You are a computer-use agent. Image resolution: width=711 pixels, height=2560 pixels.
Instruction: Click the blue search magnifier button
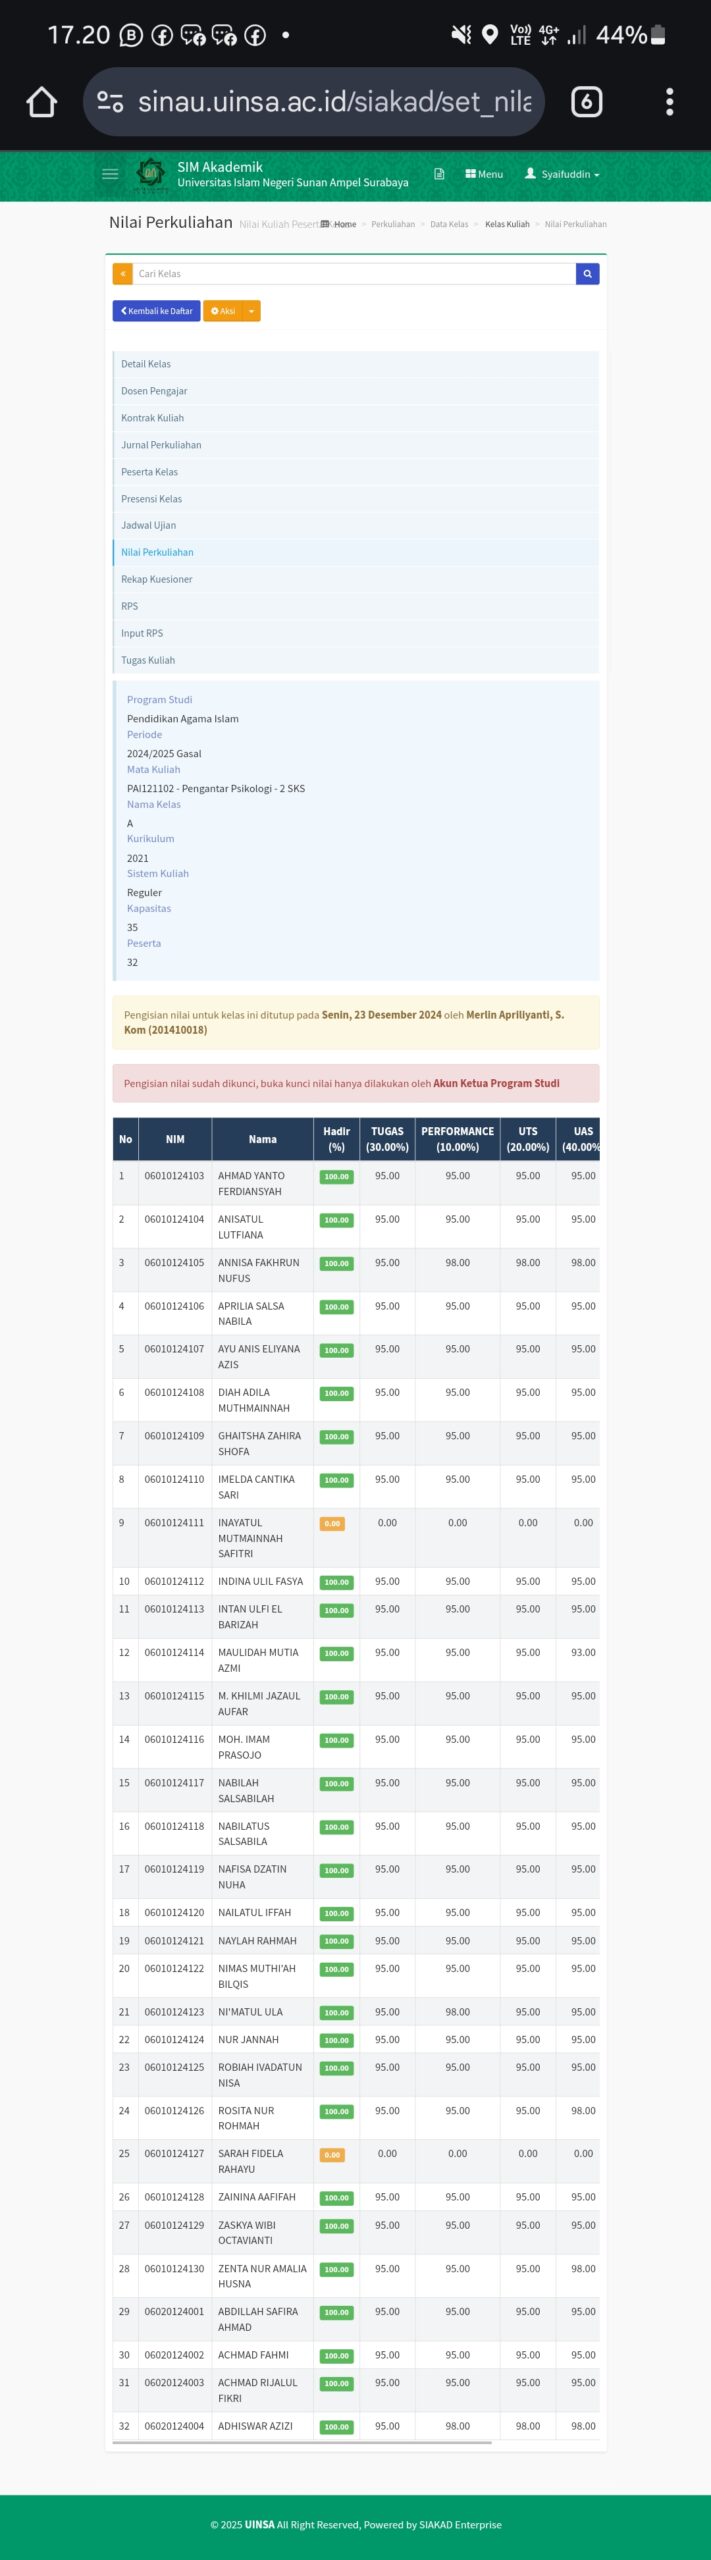(x=588, y=273)
